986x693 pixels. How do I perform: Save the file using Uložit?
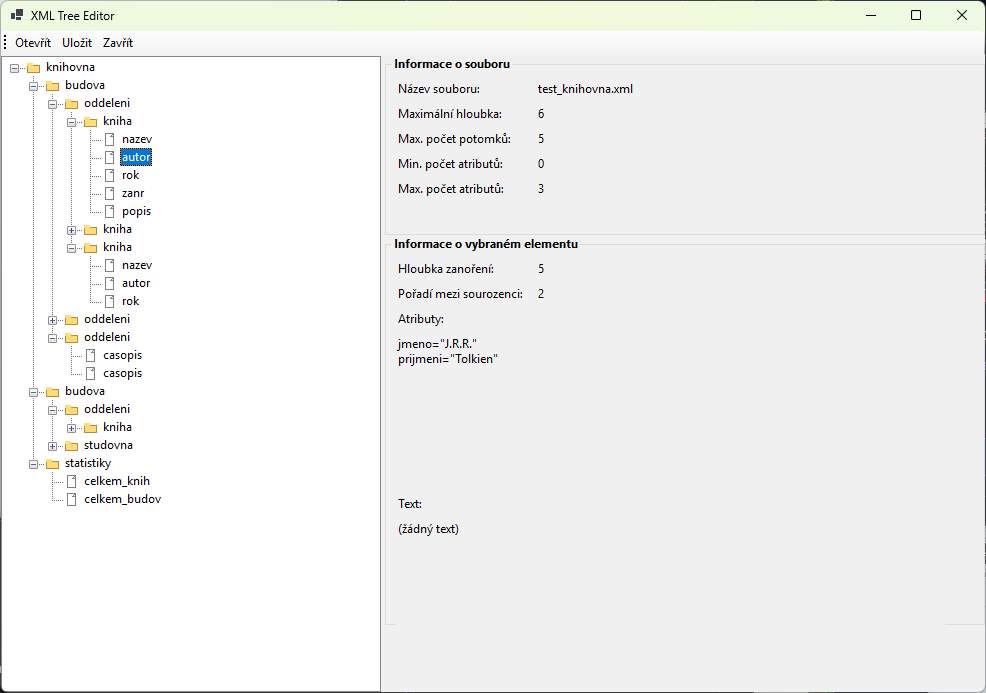(77, 43)
